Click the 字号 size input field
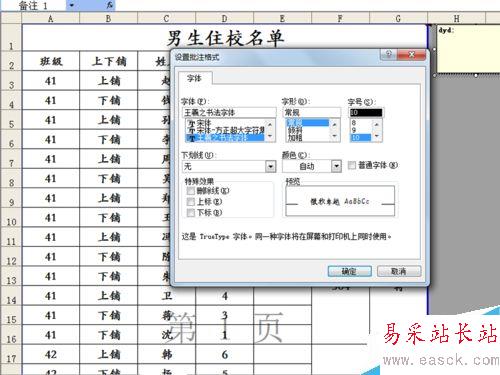 click(x=366, y=113)
